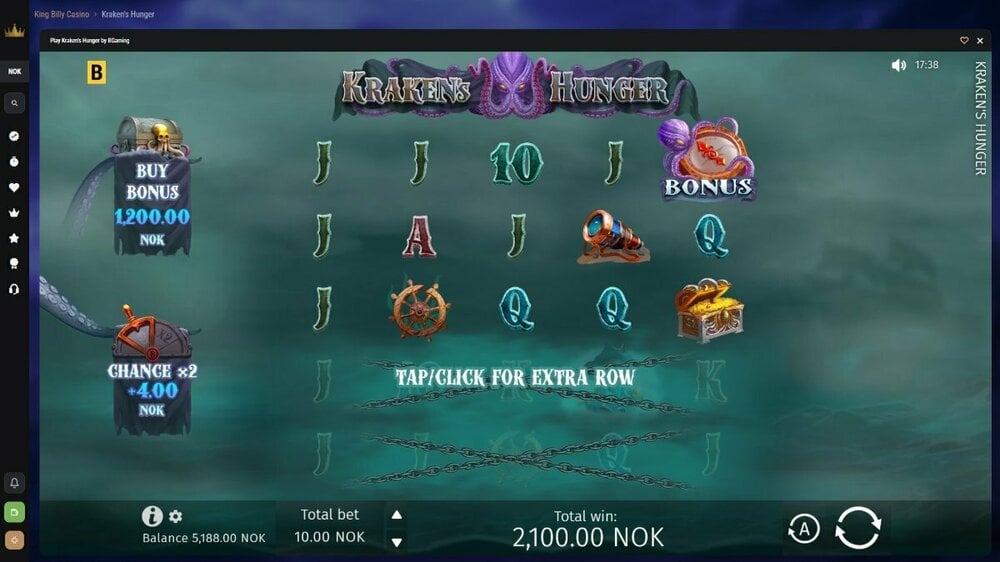Screen dimensions: 1000x562
Task: Click the crown logo at sidebar top
Action: pyautogui.click(x=14, y=31)
